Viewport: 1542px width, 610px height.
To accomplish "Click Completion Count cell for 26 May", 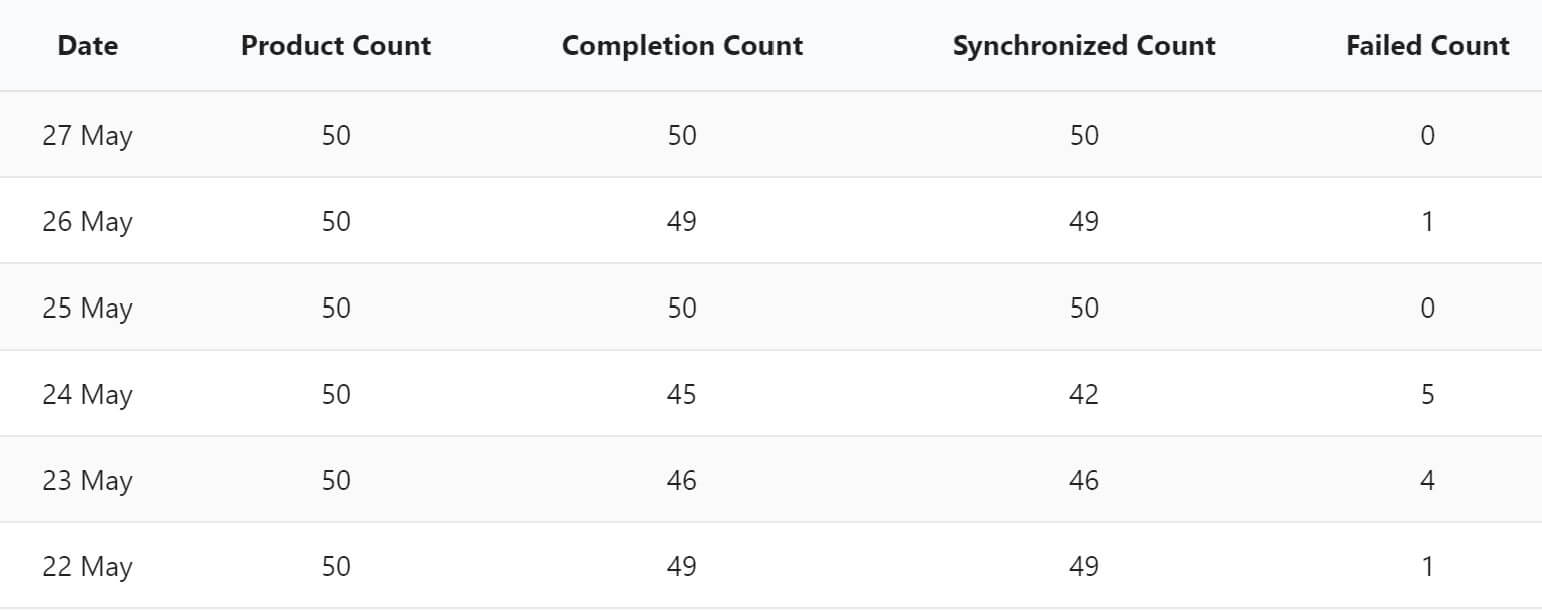I will coord(682,221).
